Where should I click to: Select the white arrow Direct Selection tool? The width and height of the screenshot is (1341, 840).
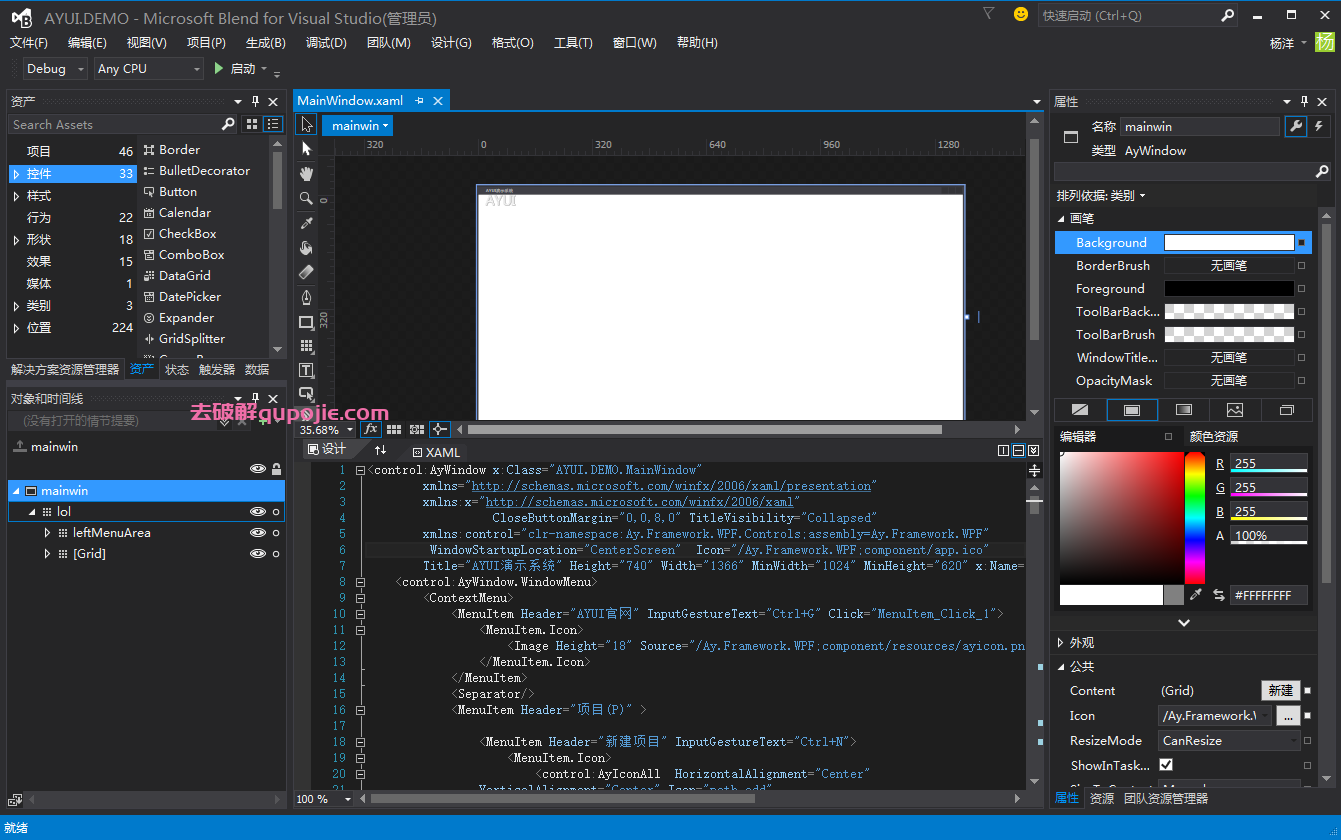coord(306,149)
